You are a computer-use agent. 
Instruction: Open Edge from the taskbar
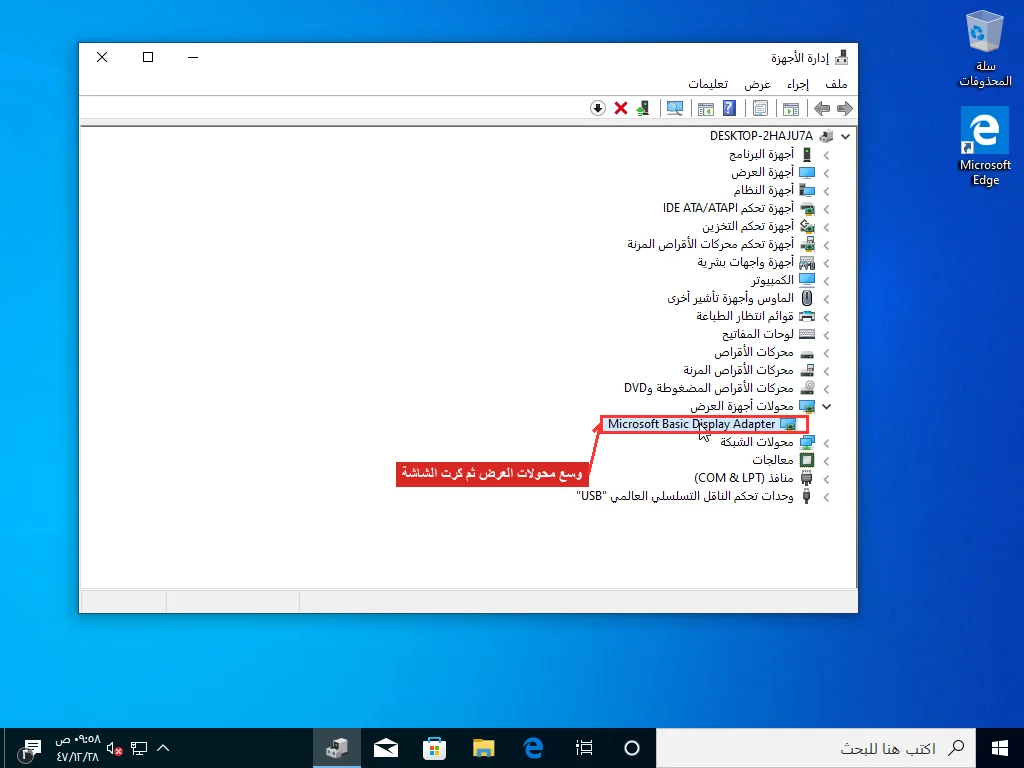coord(534,748)
